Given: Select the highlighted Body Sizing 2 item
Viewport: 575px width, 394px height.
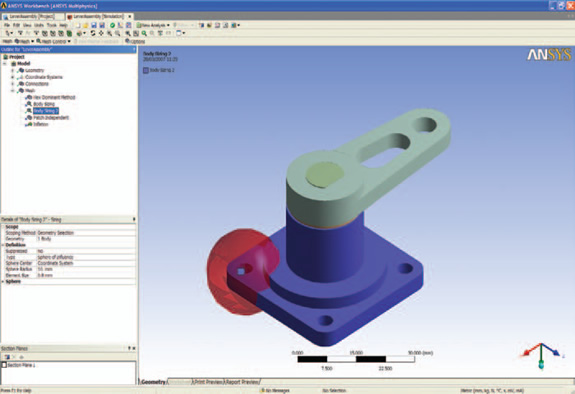Looking at the screenshot, I should coord(45,111).
